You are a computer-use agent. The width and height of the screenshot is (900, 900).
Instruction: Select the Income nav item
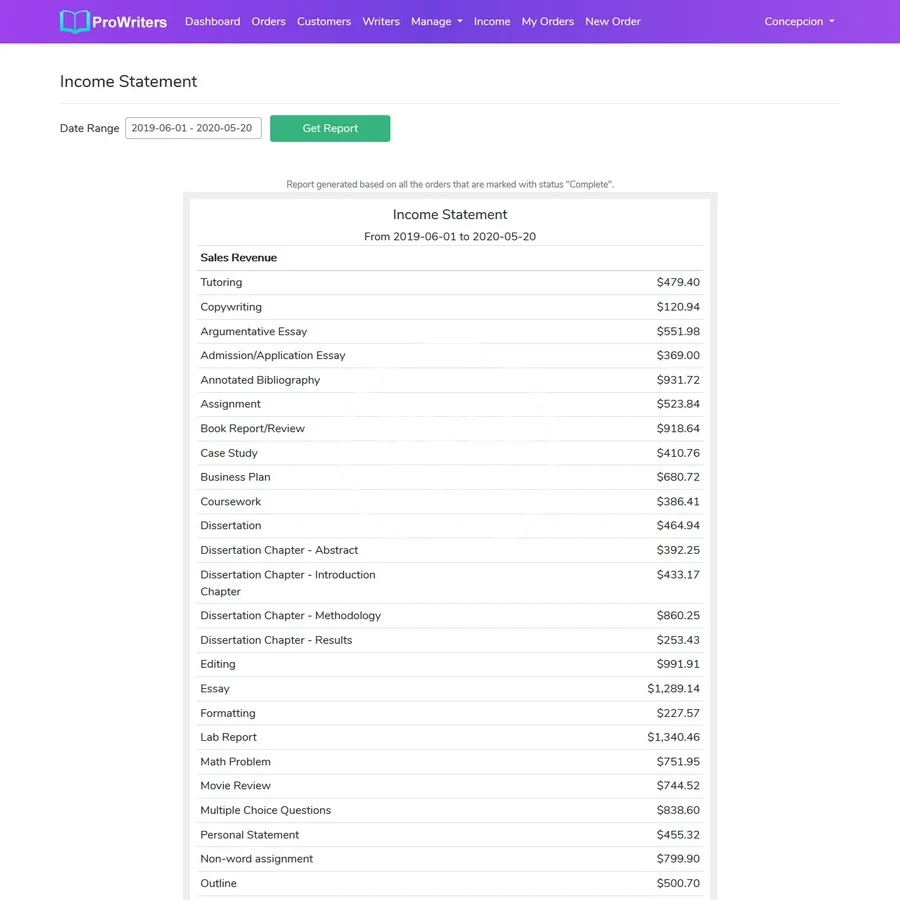(492, 21)
